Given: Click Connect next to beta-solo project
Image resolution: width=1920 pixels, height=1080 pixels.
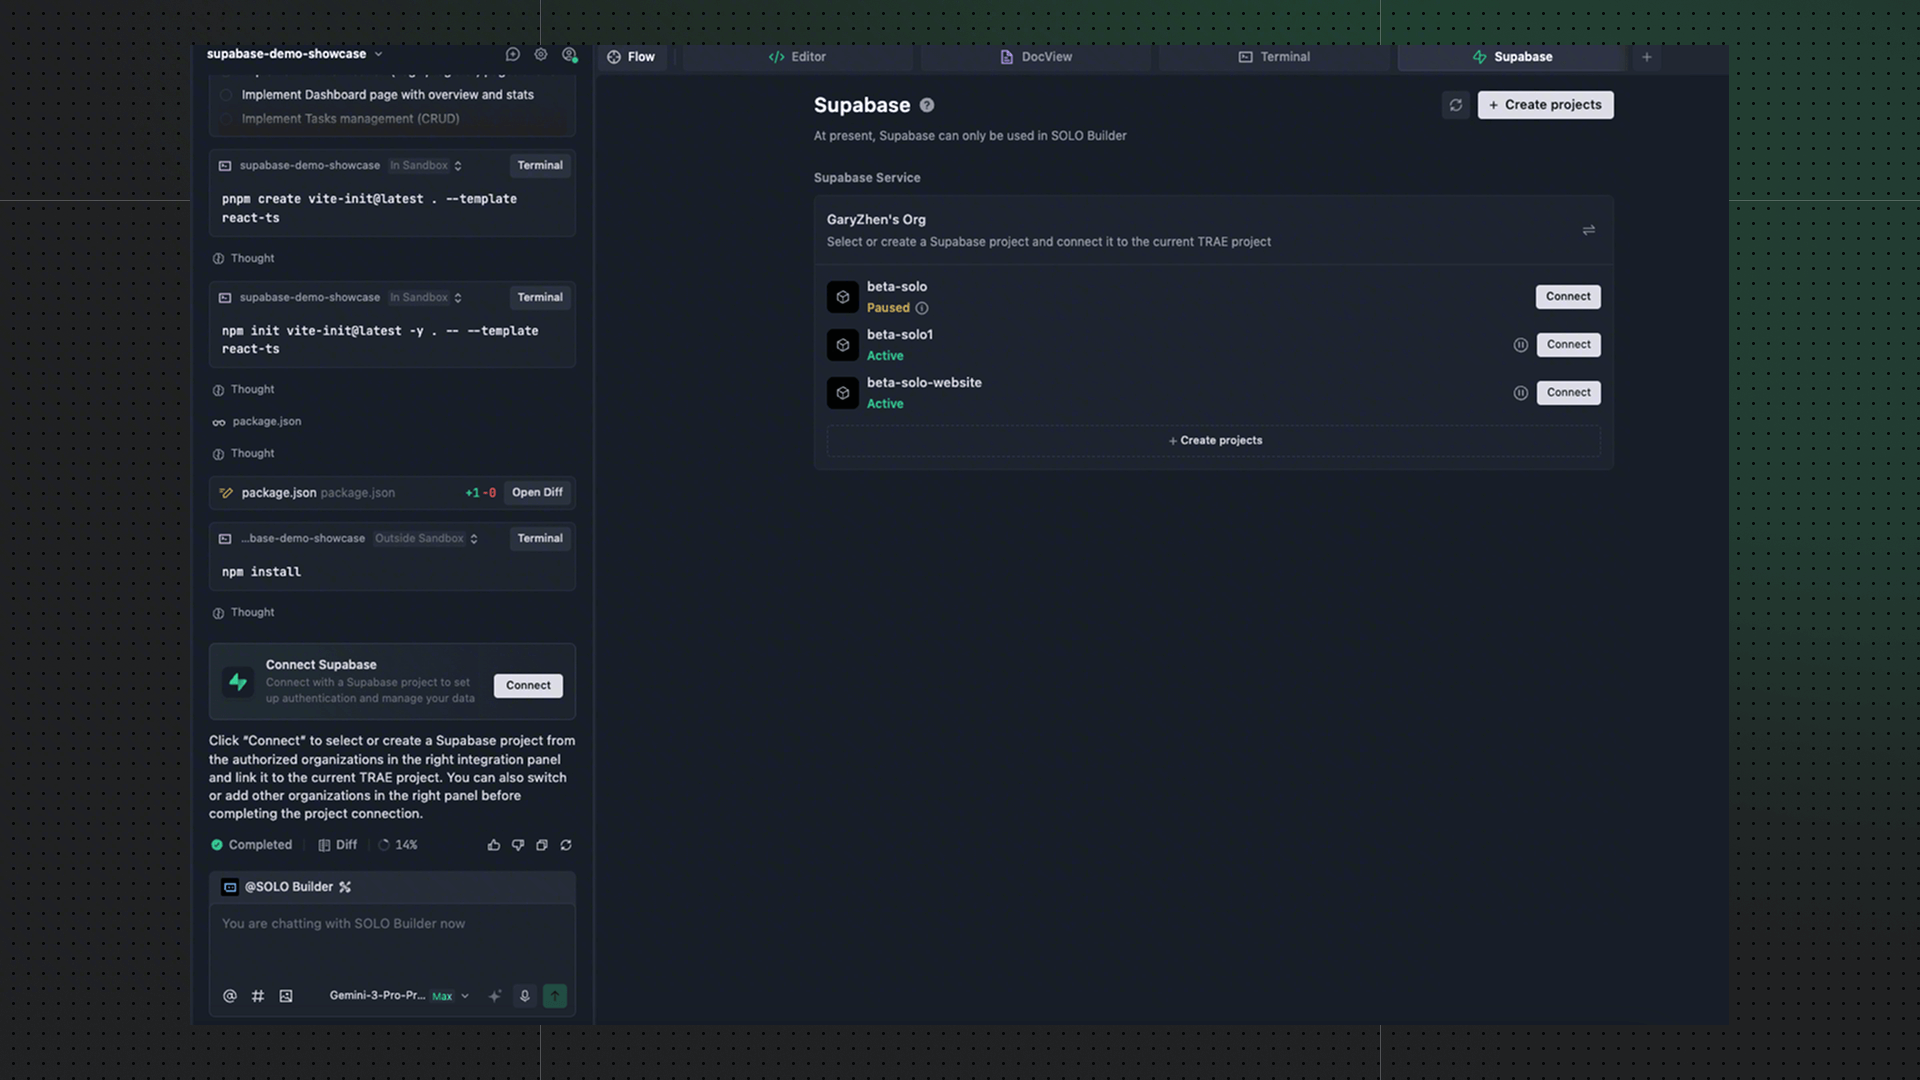Looking at the screenshot, I should coord(1567,296).
